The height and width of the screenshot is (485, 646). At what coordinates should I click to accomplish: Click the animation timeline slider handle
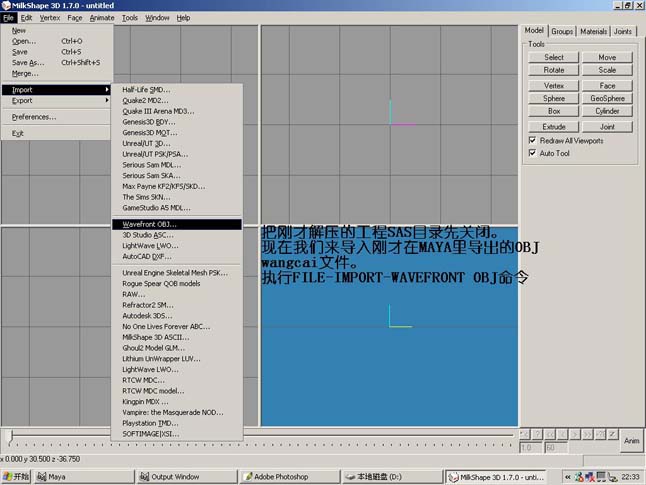pos(11,436)
